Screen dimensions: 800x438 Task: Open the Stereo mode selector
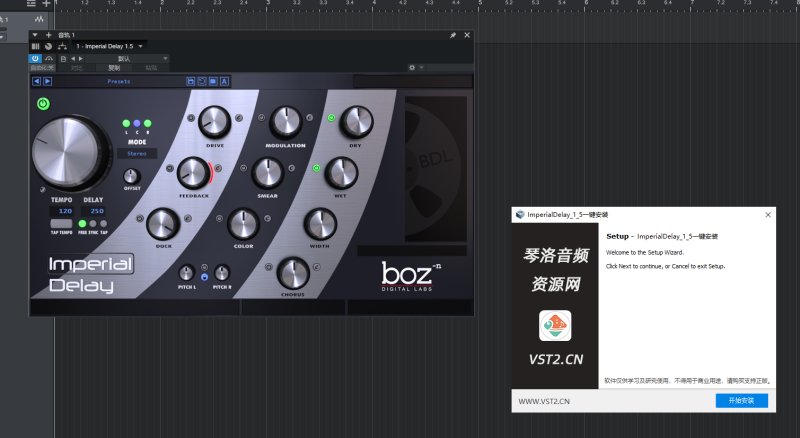point(136,153)
